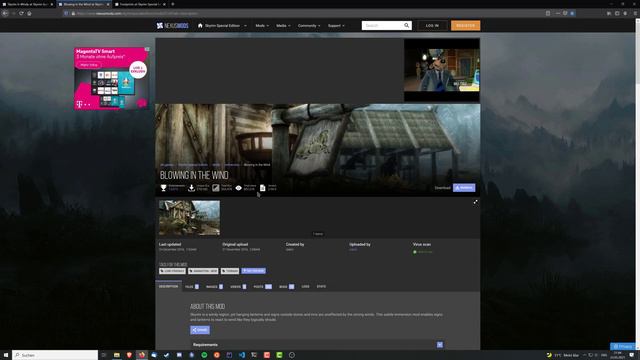The height and width of the screenshot is (360, 640).
Task: Open Firefox from taskbar
Action: tap(142, 355)
